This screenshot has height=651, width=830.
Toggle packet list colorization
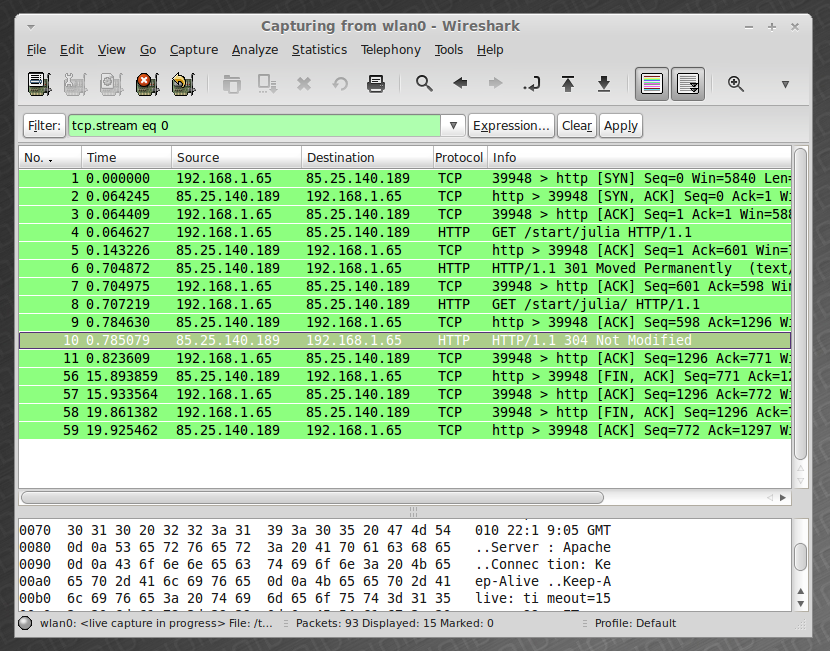click(x=652, y=84)
